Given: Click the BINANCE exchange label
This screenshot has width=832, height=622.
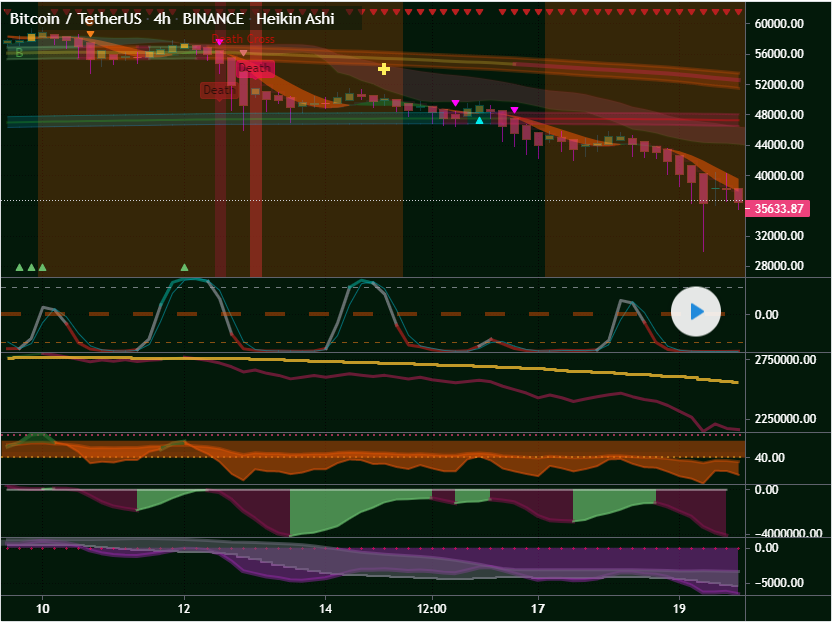Looking at the screenshot, I should 214,19.
